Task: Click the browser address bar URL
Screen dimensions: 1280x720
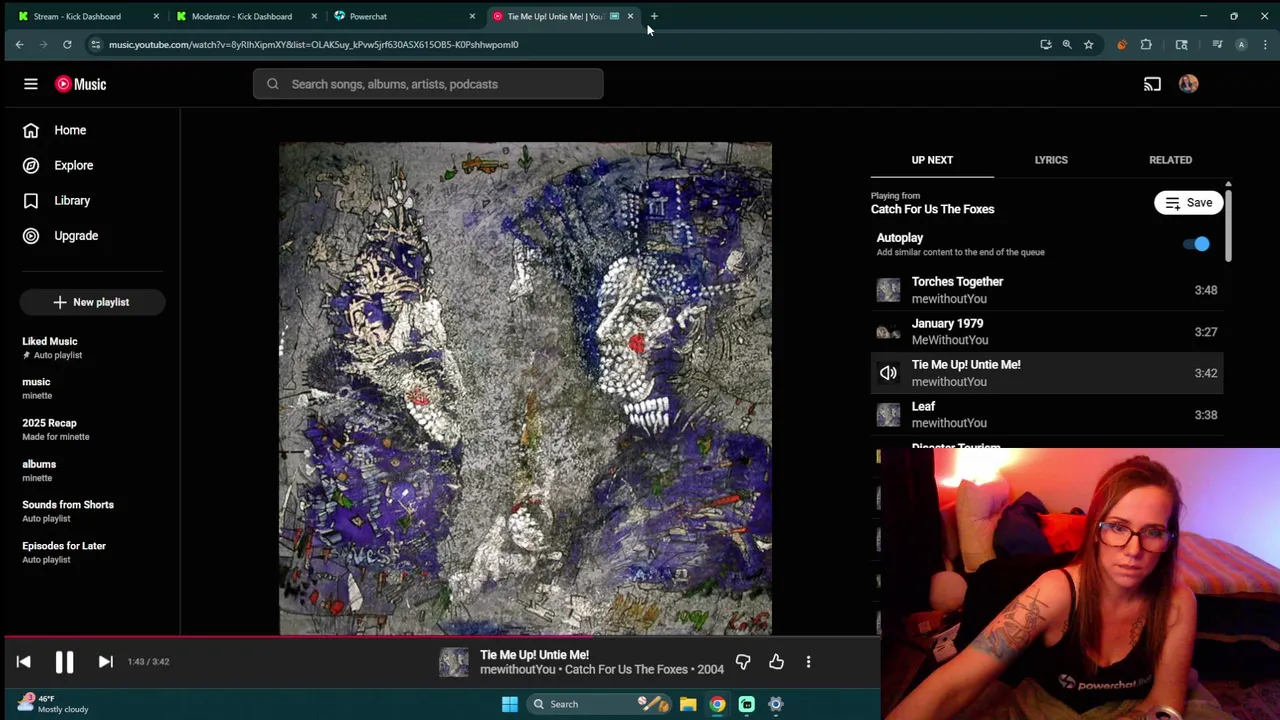Action: pos(313,44)
